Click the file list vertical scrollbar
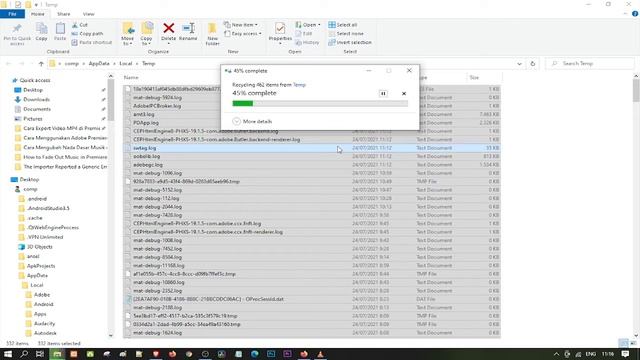Image resolution: width=640 pixels, height=360 pixels. click(x=636, y=90)
